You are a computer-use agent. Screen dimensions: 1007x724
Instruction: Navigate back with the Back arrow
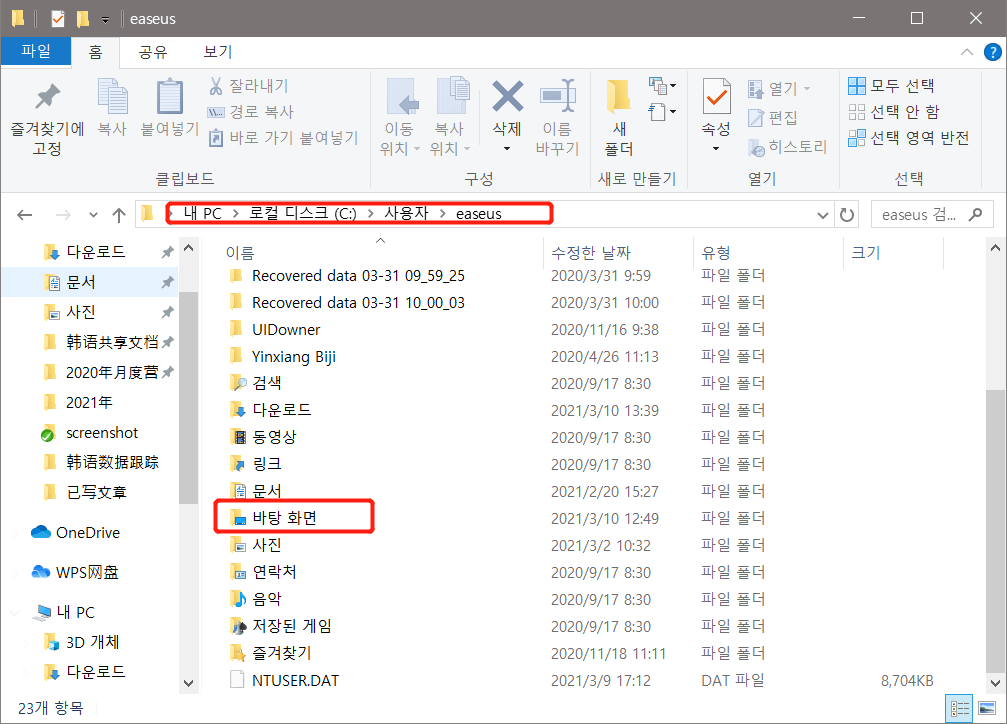(24, 213)
